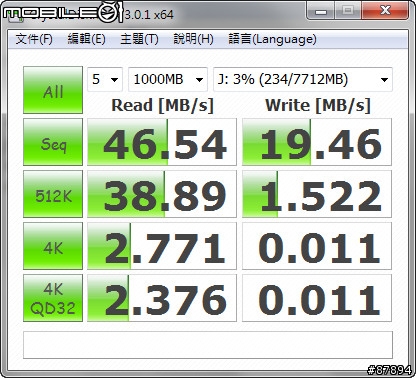Open the 編輯(E) menu

point(86,39)
